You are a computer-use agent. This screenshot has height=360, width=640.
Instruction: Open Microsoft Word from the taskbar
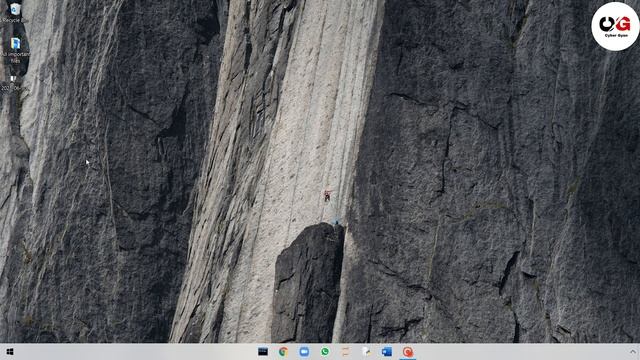click(x=387, y=351)
